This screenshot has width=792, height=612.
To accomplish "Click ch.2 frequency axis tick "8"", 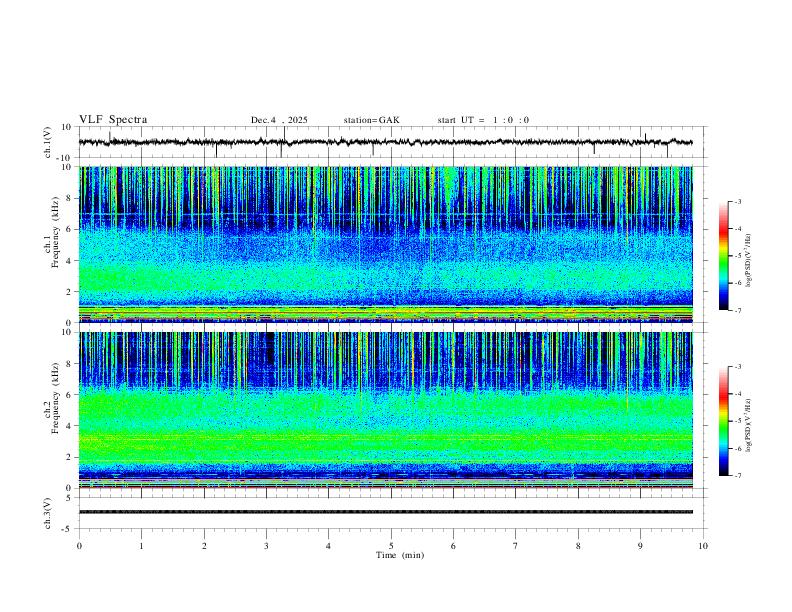I will tap(70, 364).
